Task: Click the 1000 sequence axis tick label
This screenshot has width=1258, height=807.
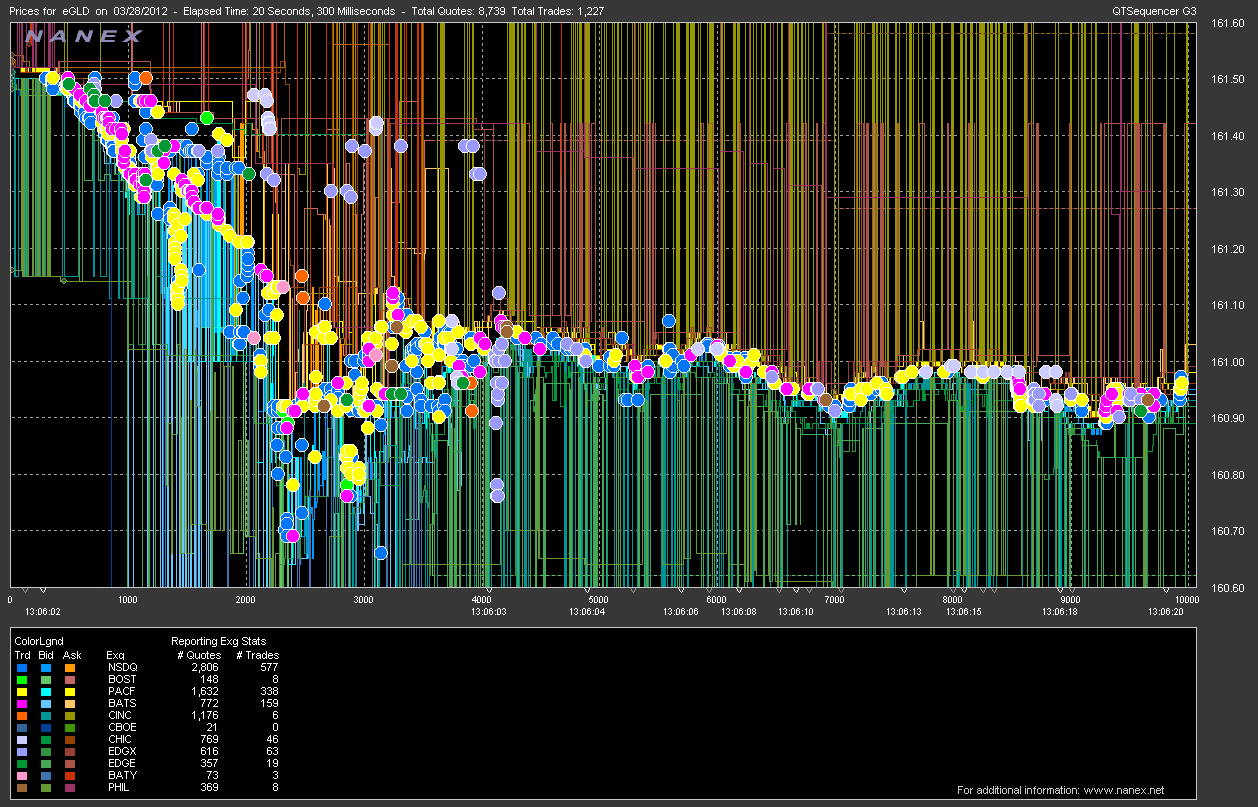Action: pos(127,600)
